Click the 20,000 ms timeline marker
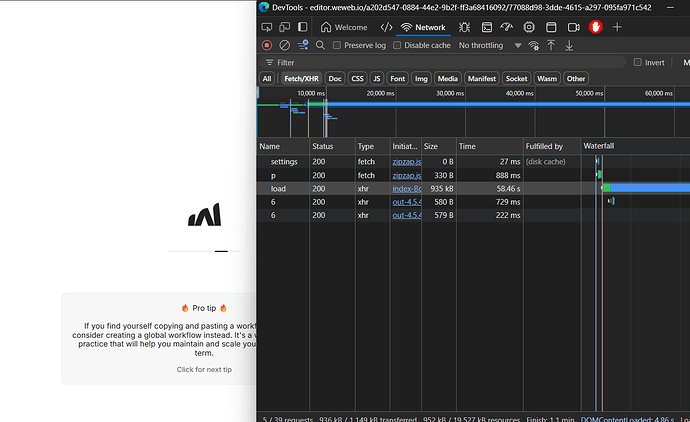This screenshot has width=690, height=422. [380, 93]
